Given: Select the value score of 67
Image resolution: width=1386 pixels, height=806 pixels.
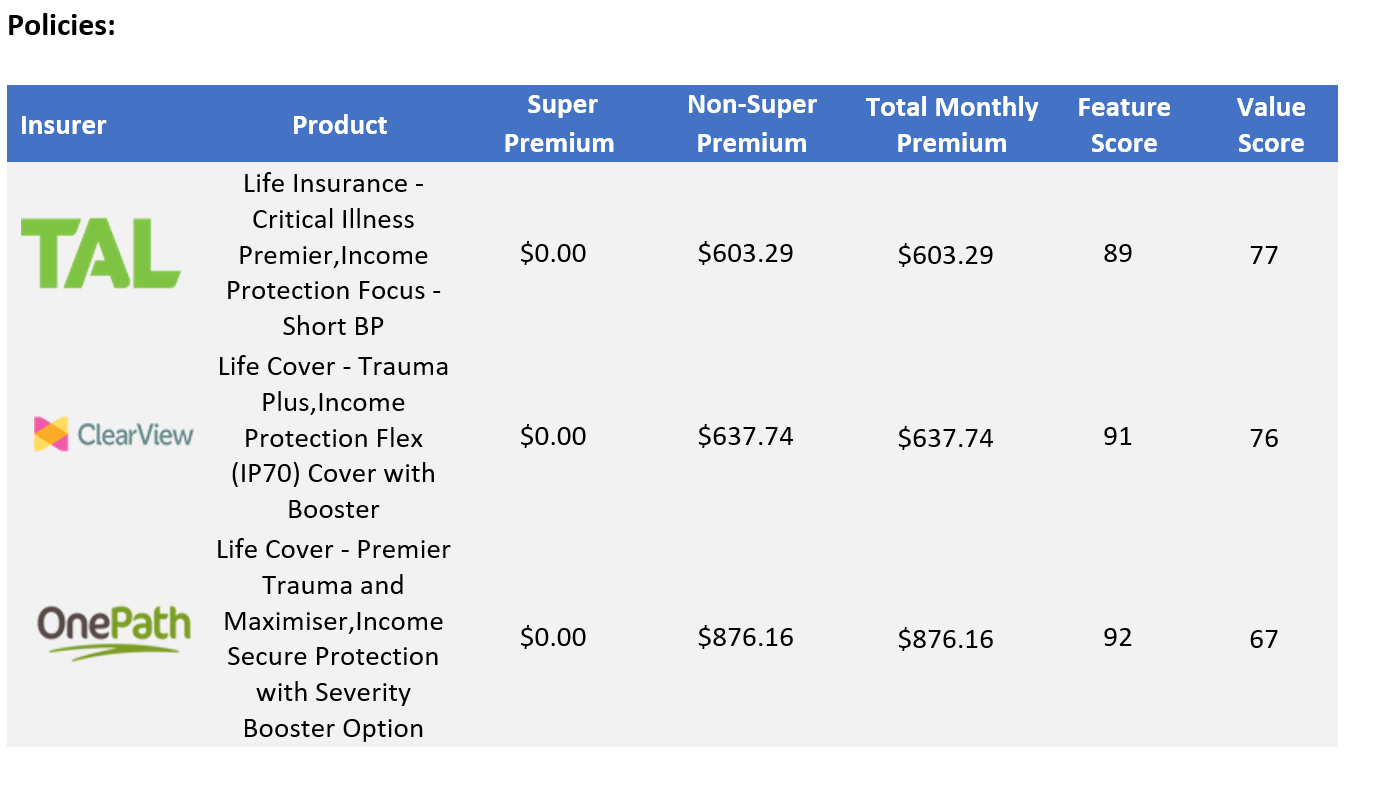Looking at the screenshot, I should tap(1264, 639).
